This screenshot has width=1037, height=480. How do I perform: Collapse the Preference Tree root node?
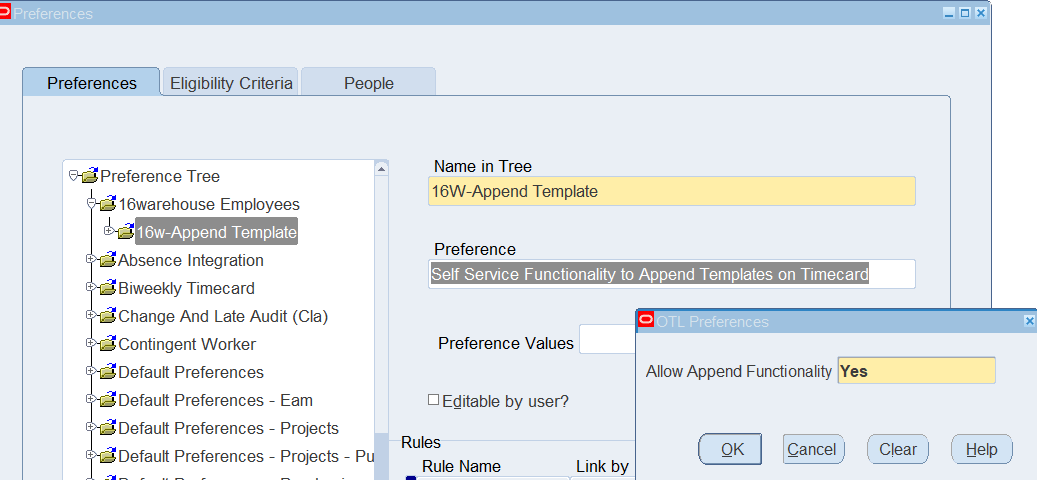pos(73,176)
